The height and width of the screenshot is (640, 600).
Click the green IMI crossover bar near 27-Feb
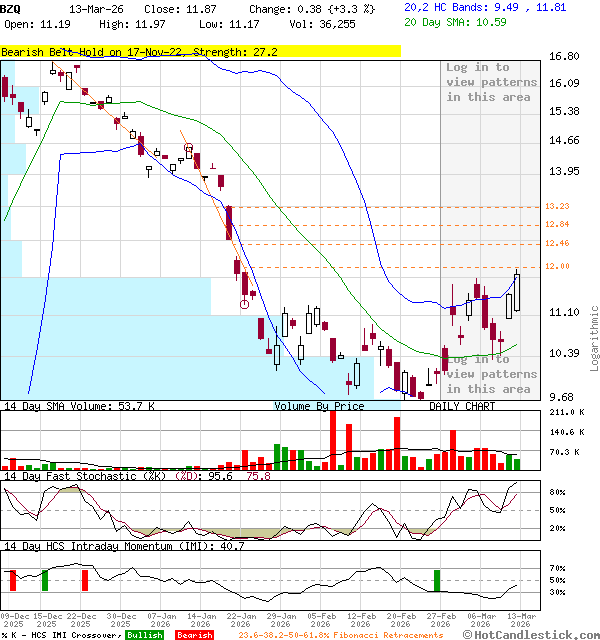[x=436, y=580]
